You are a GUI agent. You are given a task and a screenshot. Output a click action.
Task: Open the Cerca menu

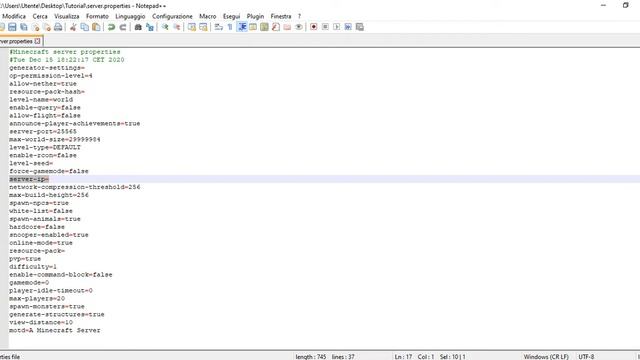[40, 16]
